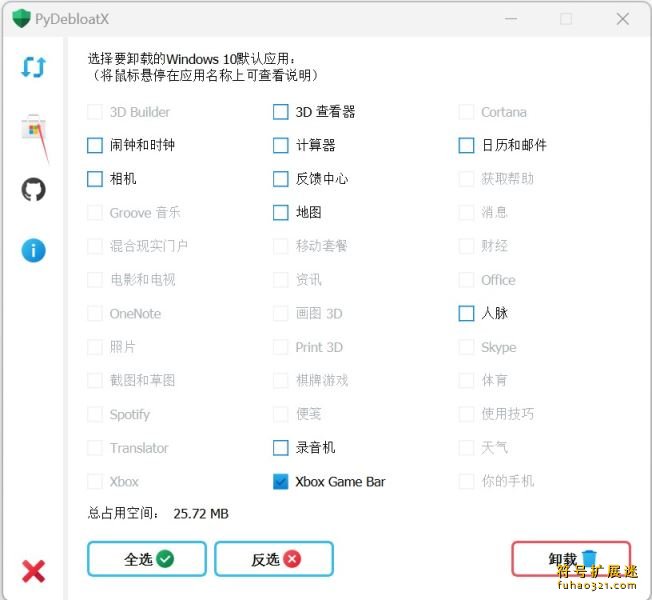Screen dimensions: 652x600
Task: Click the disabled 画图 3D checkbox
Action: (280, 313)
